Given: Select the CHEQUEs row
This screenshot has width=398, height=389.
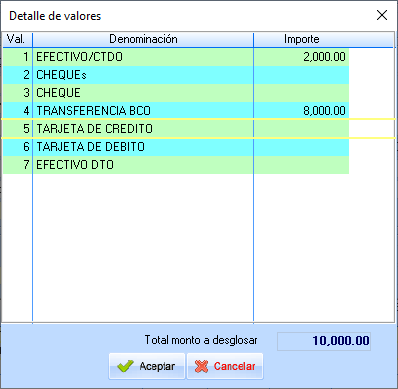Looking at the screenshot, I should [x=176, y=75].
